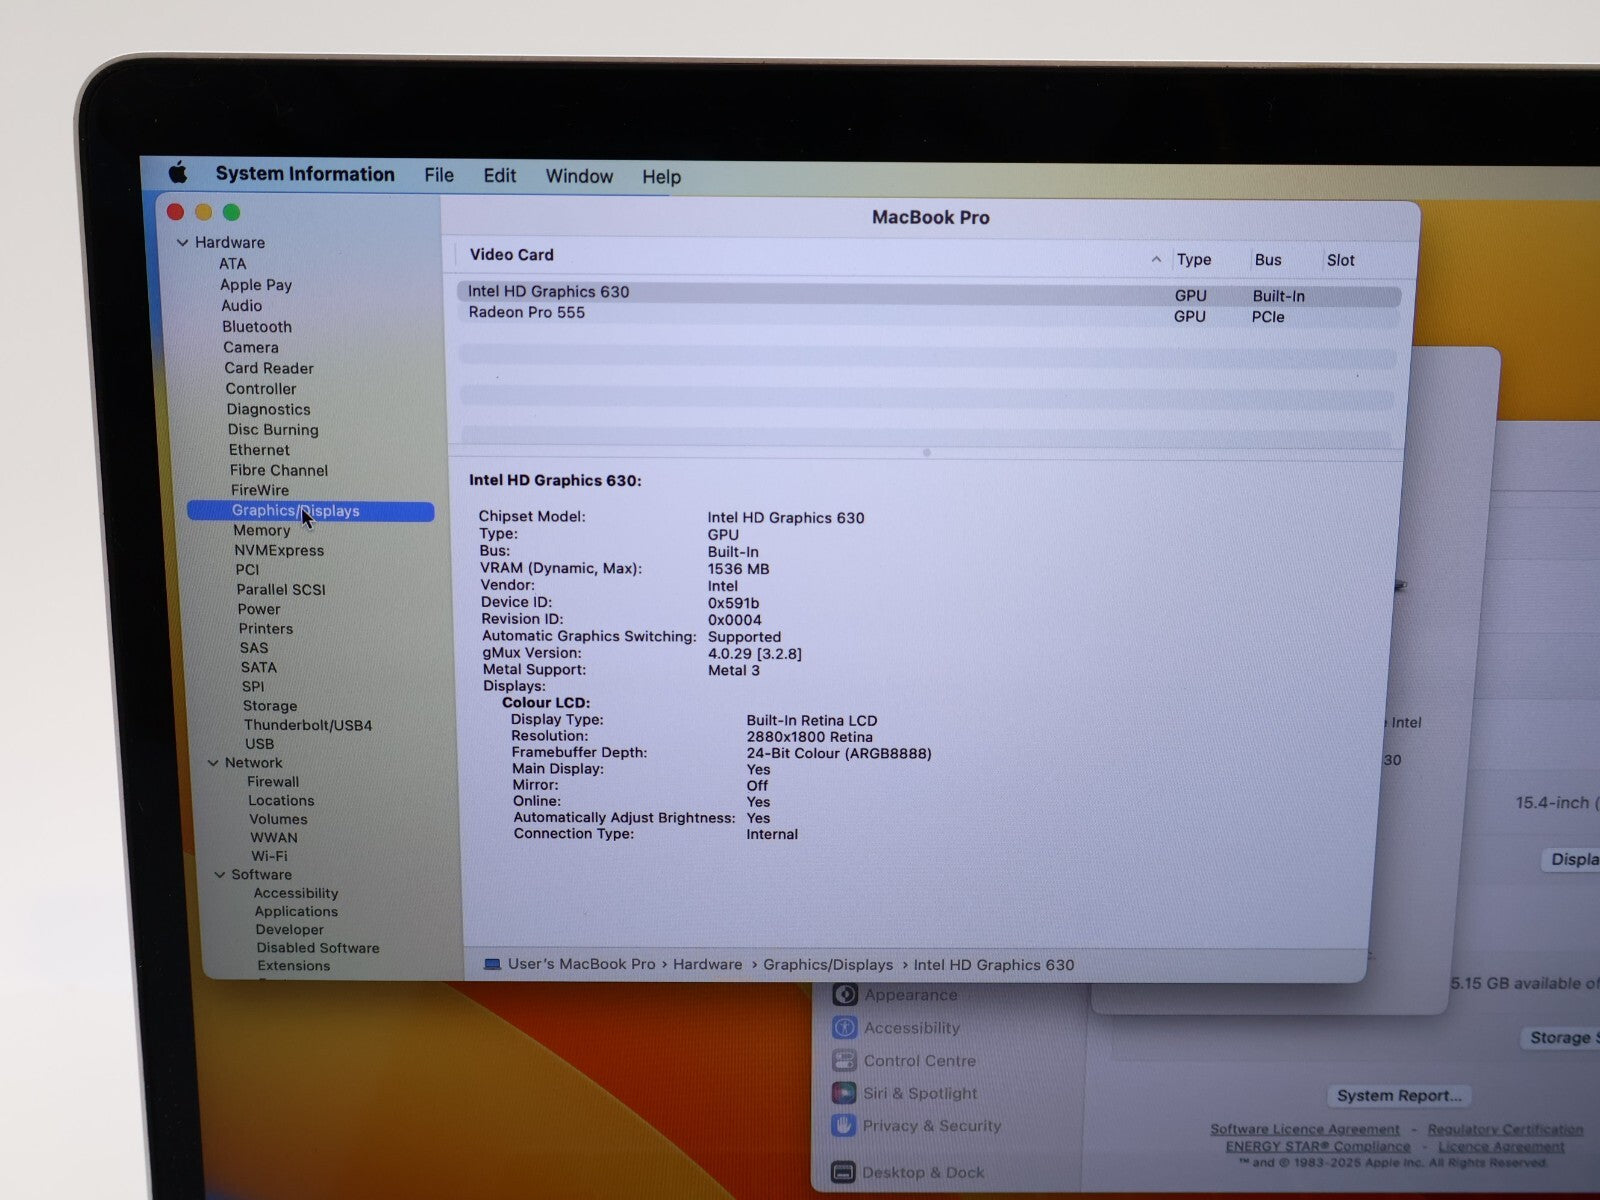Select Firewall under Network
The image size is (1600, 1200).
coord(273,782)
